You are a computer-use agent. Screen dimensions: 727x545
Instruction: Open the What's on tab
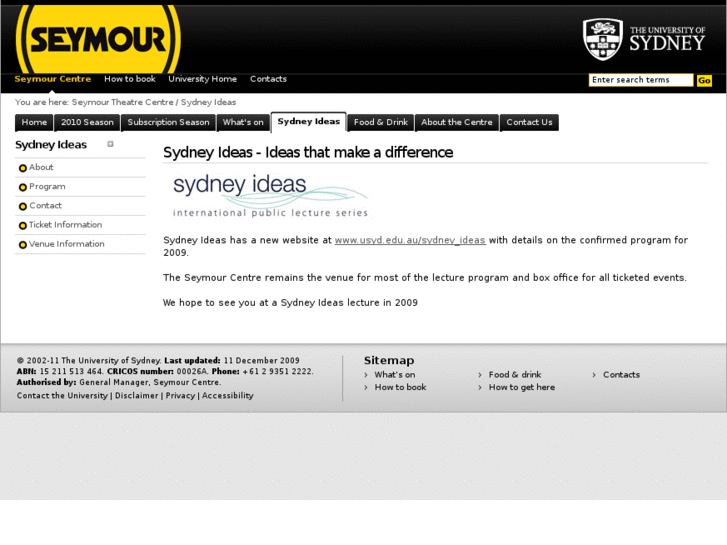click(x=243, y=122)
